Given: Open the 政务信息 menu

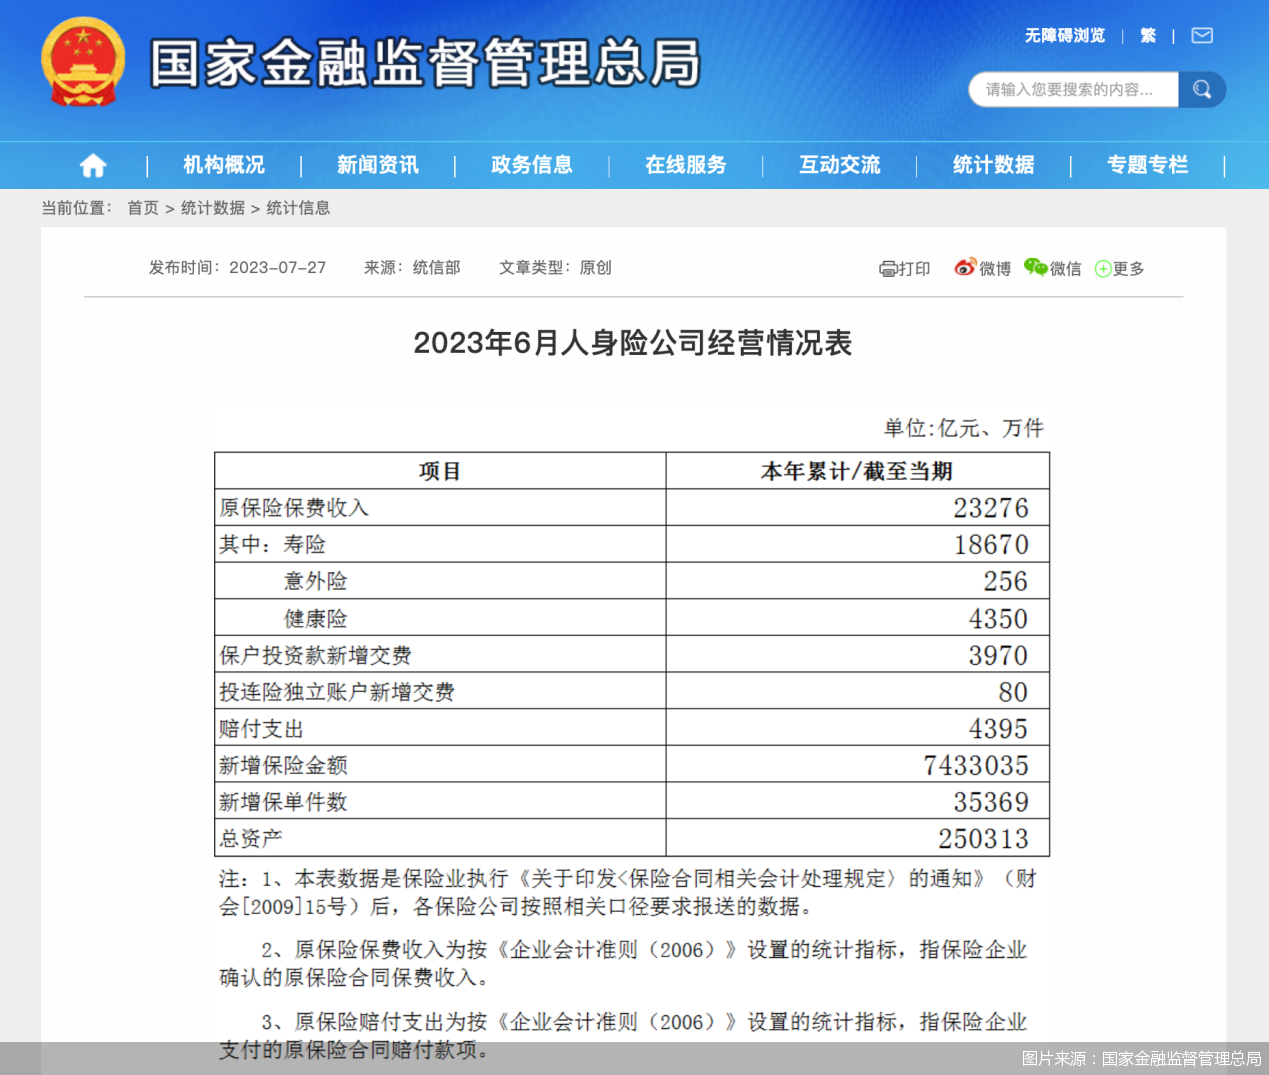Looking at the screenshot, I should click(530, 165).
